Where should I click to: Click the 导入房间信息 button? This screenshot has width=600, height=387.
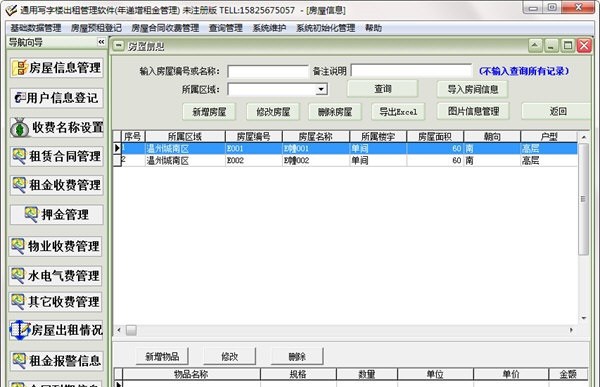pos(473,89)
